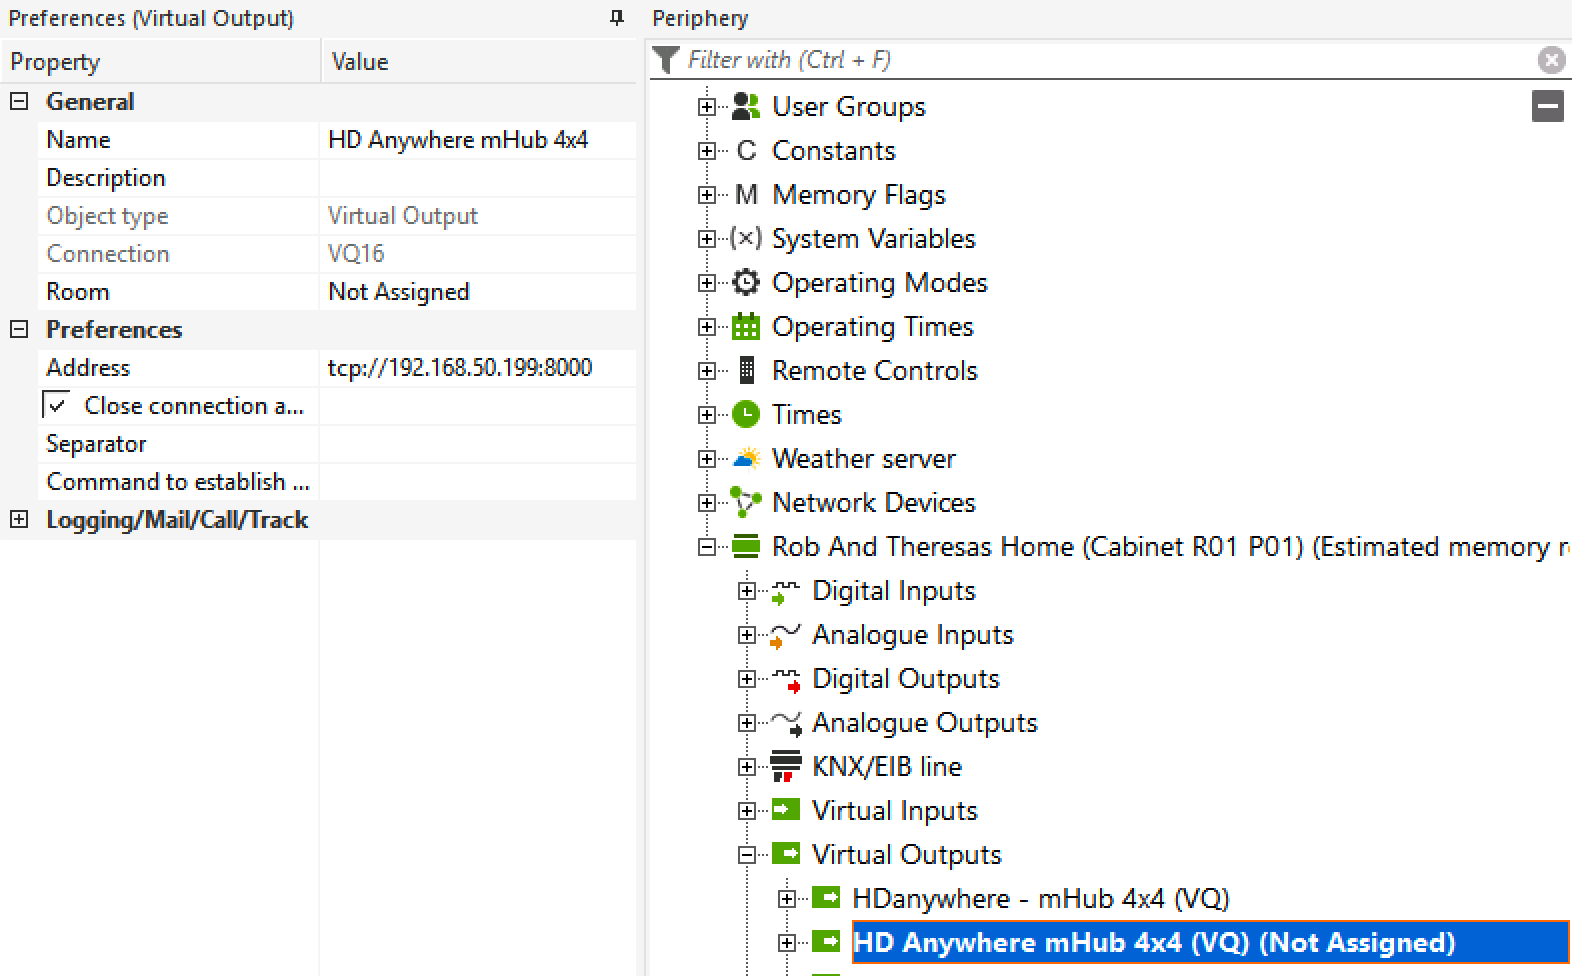This screenshot has height=976, width=1572.
Task: Click the Operating Times calendar icon
Action: click(x=746, y=326)
